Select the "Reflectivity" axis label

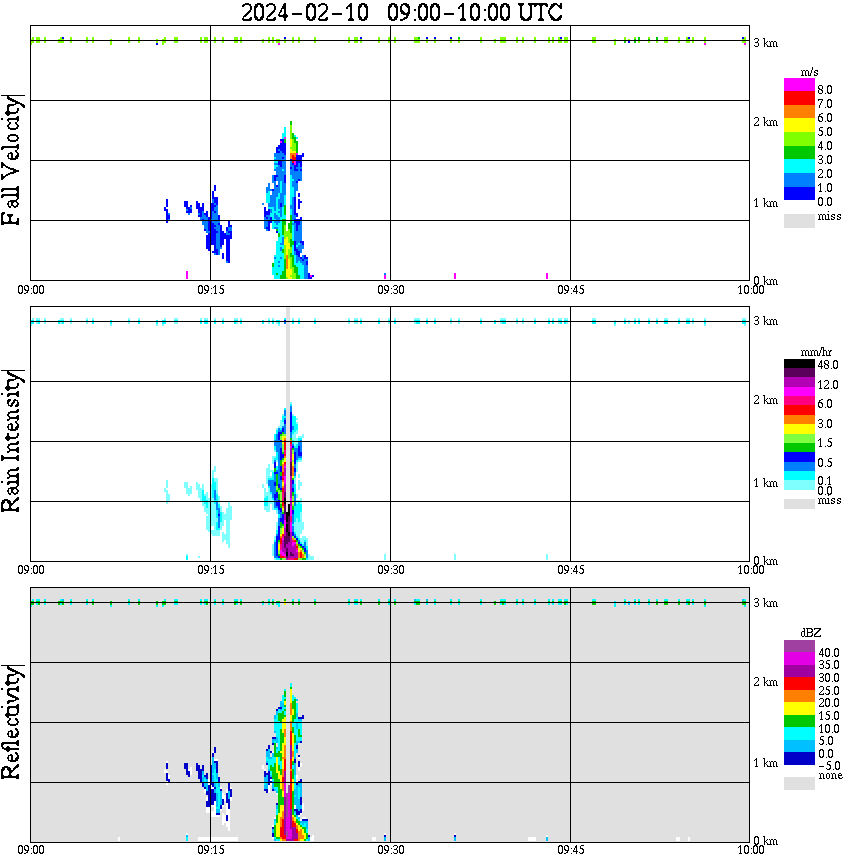tap(12, 722)
